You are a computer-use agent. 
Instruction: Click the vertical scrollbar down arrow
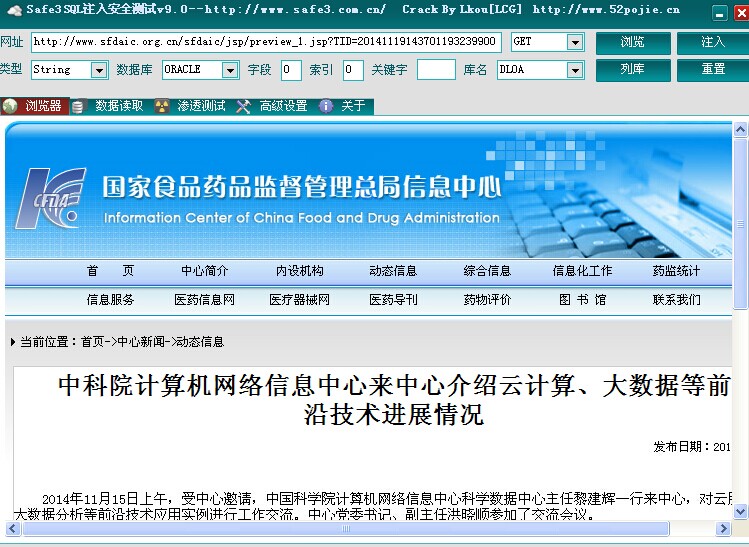(740, 512)
